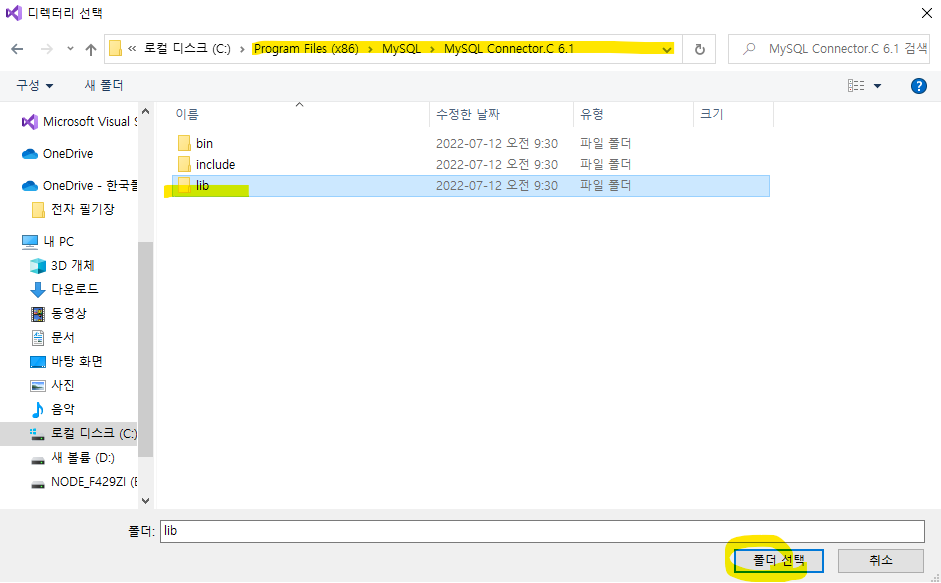Image resolution: width=941 pixels, height=583 pixels.
Task: Open help with blue question icon
Action: (x=918, y=86)
